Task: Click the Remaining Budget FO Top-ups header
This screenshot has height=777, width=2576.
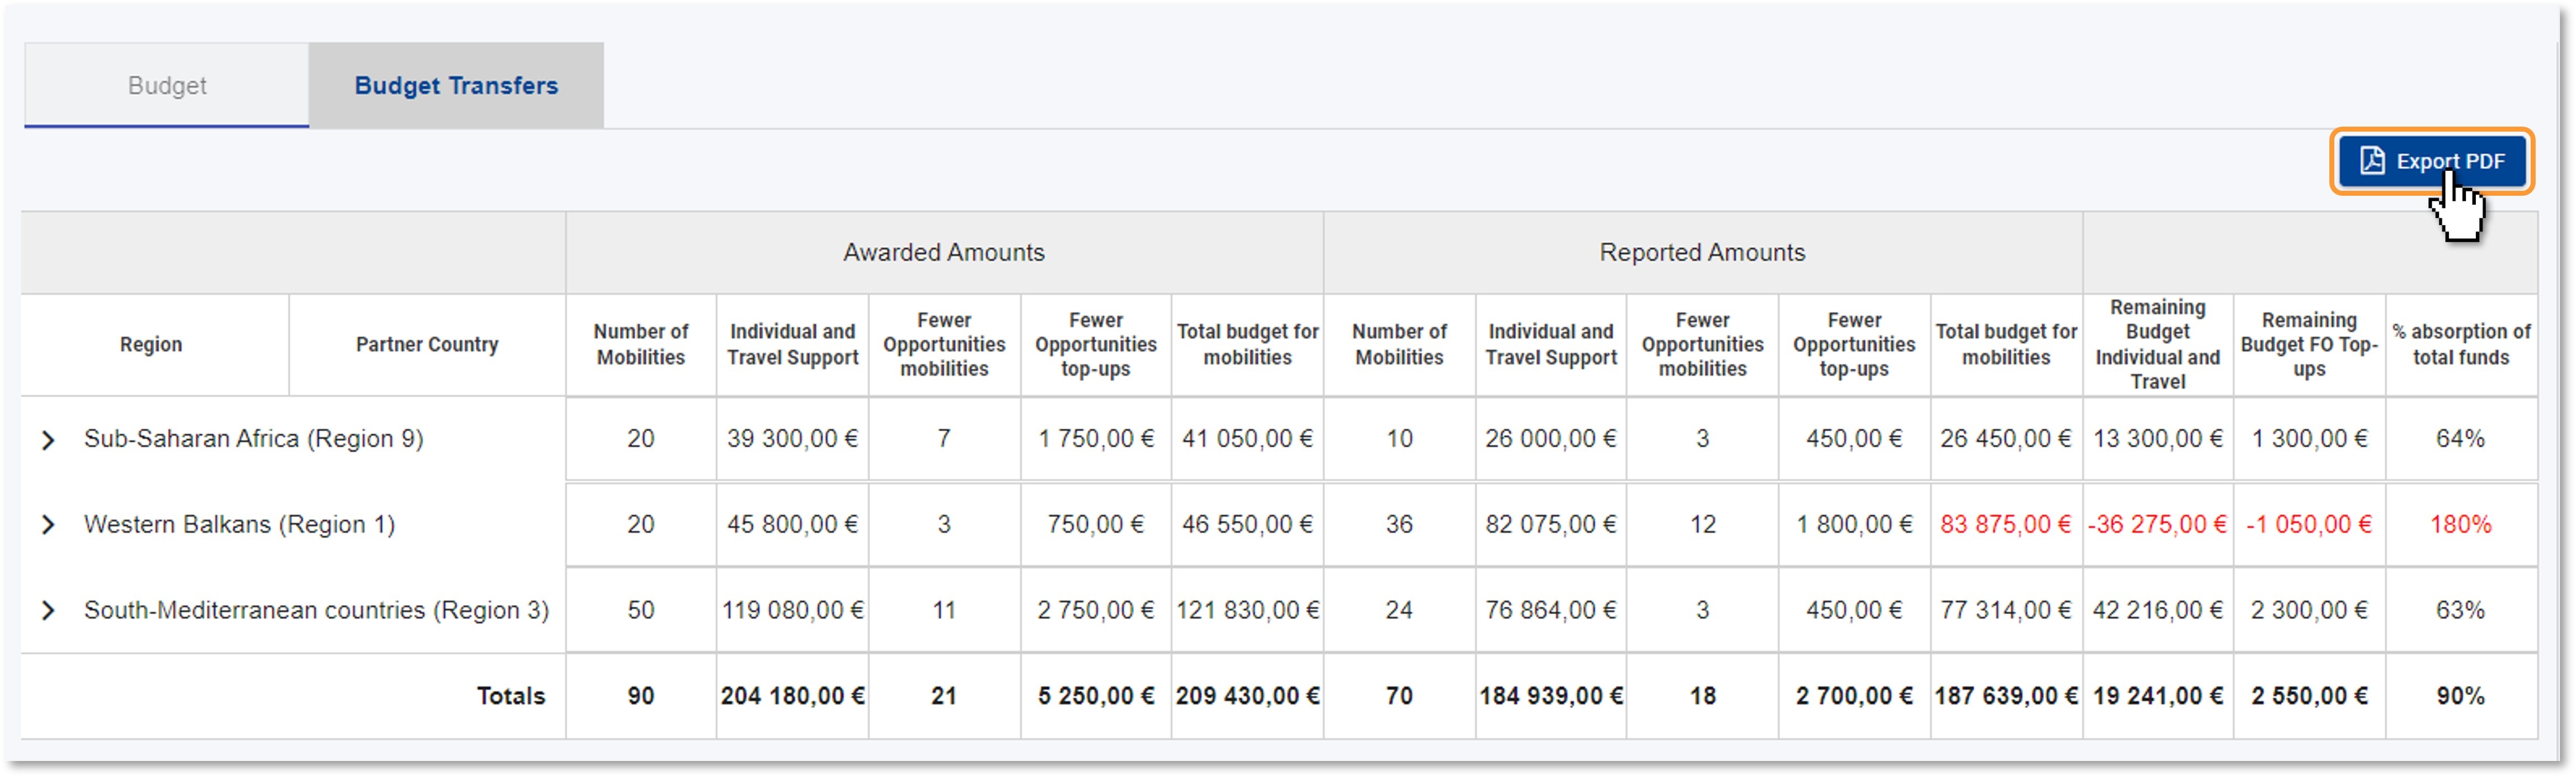Action: pyautogui.click(x=2309, y=345)
